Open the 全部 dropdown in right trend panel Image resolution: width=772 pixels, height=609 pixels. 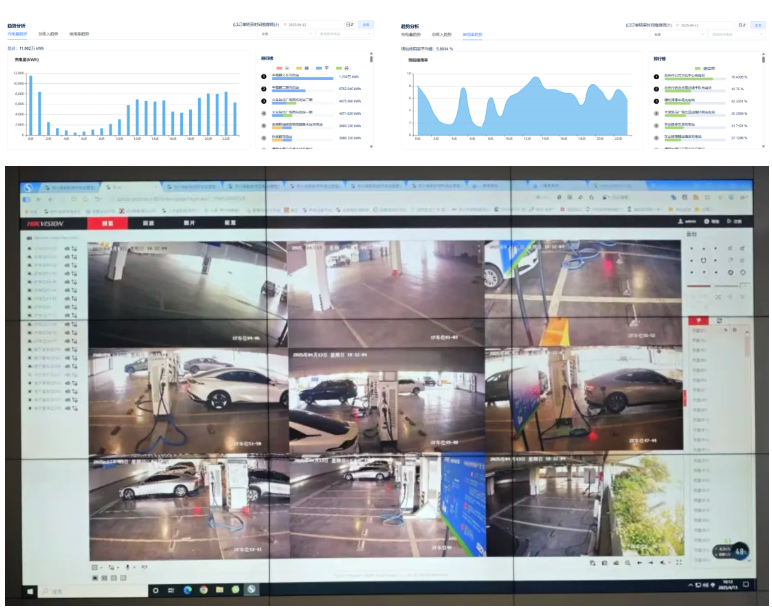click(678, 34)
